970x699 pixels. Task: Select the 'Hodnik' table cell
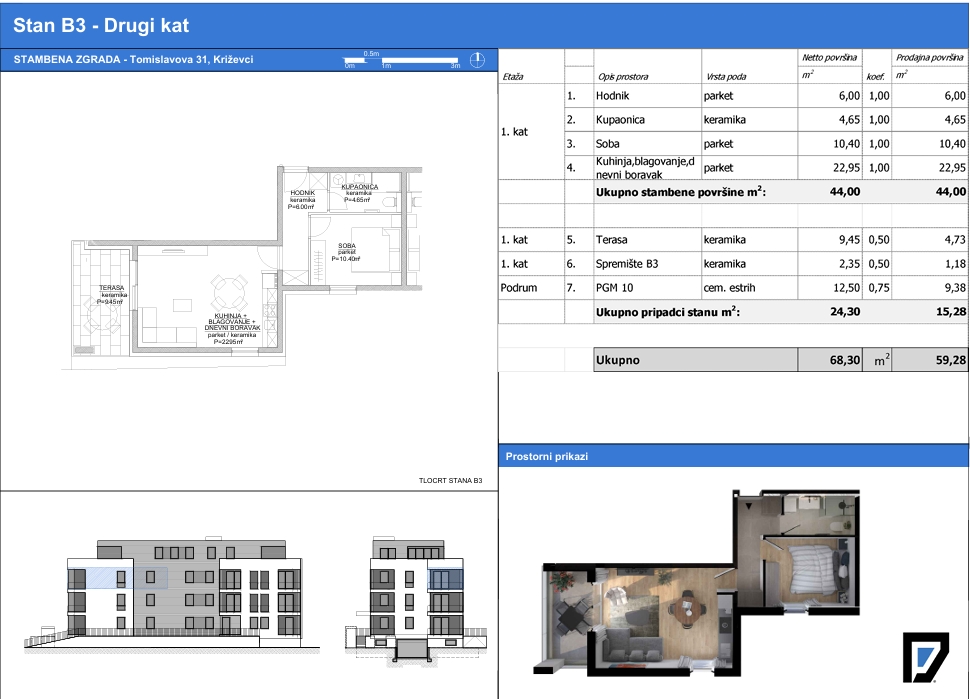point(647,96)
